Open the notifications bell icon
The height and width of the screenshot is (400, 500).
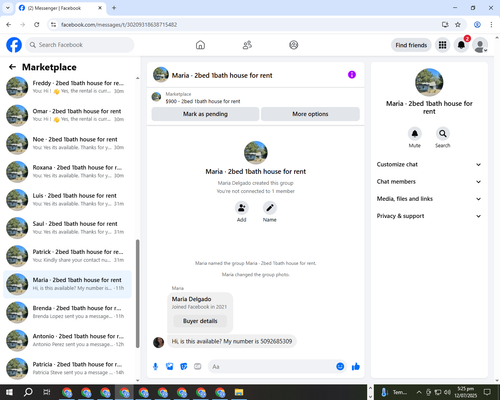coord(461,45)
